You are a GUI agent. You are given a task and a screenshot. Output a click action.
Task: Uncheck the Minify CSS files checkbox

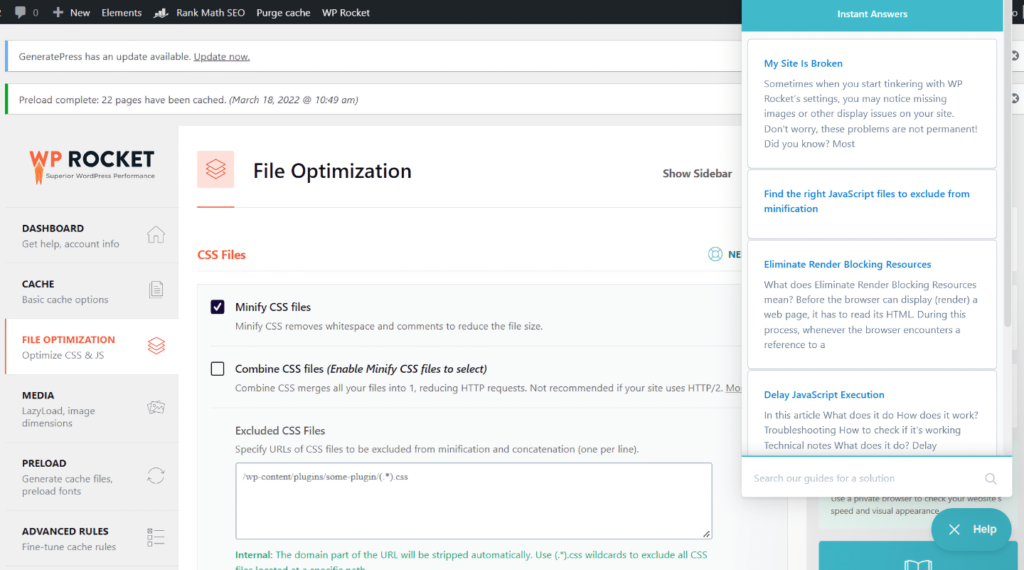pos(217,307)
